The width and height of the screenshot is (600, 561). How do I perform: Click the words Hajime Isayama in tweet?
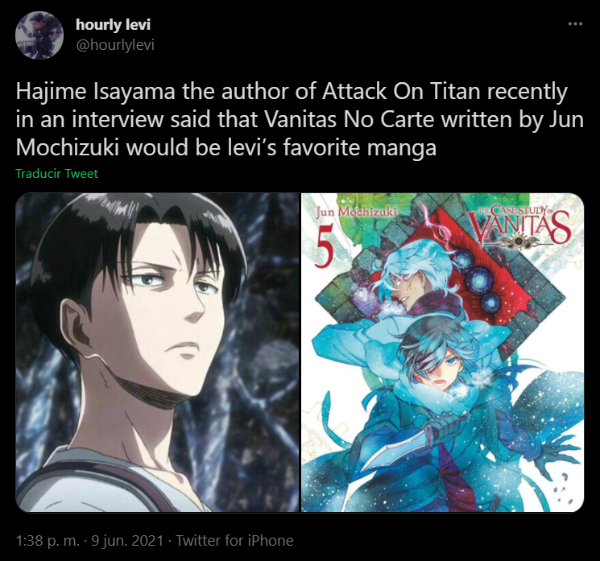(96, 92)
